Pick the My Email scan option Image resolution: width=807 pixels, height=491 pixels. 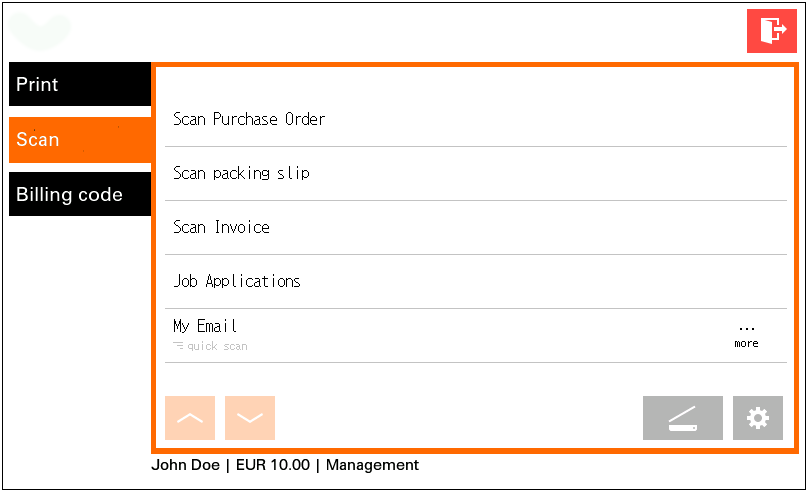[205, 326]
